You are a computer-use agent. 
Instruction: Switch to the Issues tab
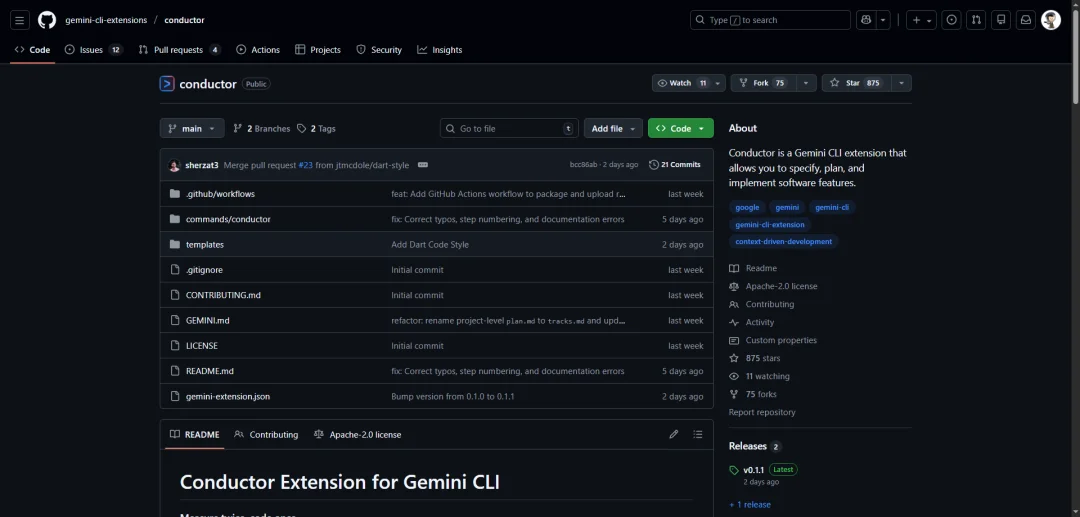click(94, 50)
